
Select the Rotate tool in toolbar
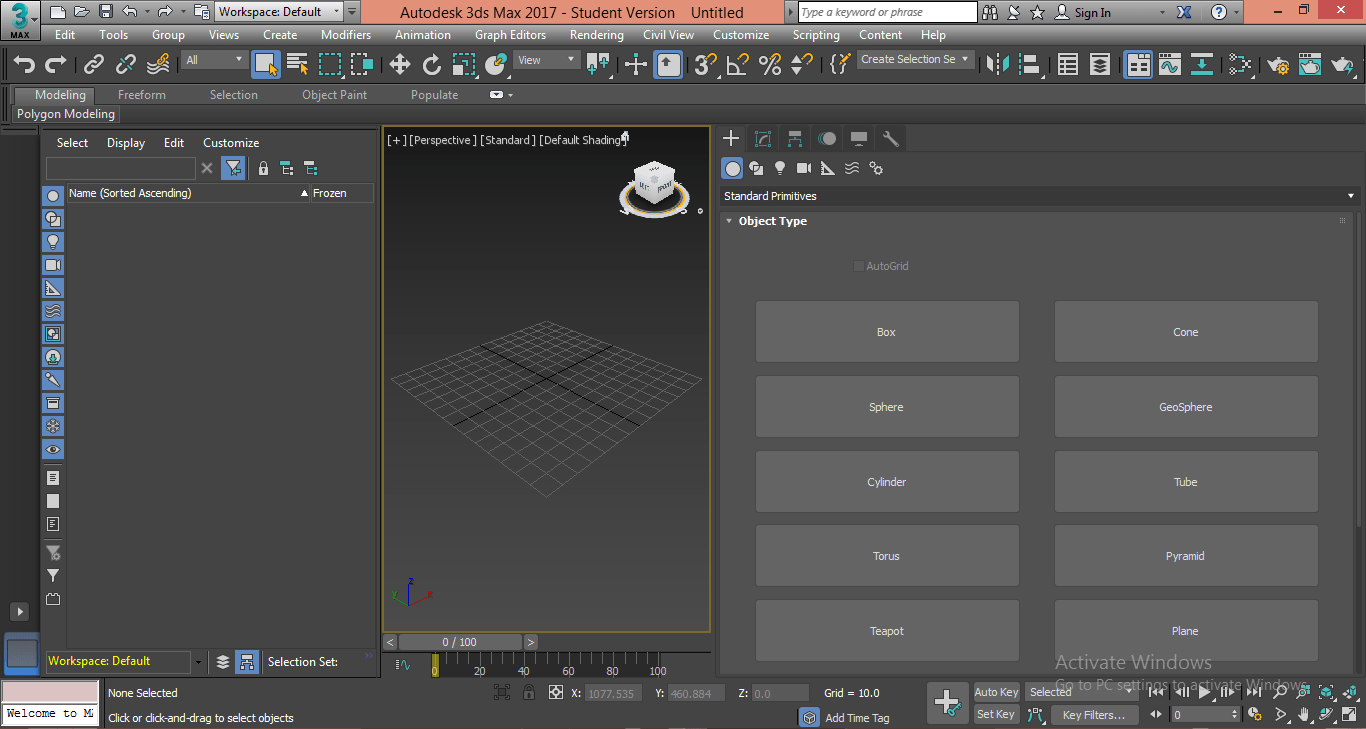click(432, 65)
